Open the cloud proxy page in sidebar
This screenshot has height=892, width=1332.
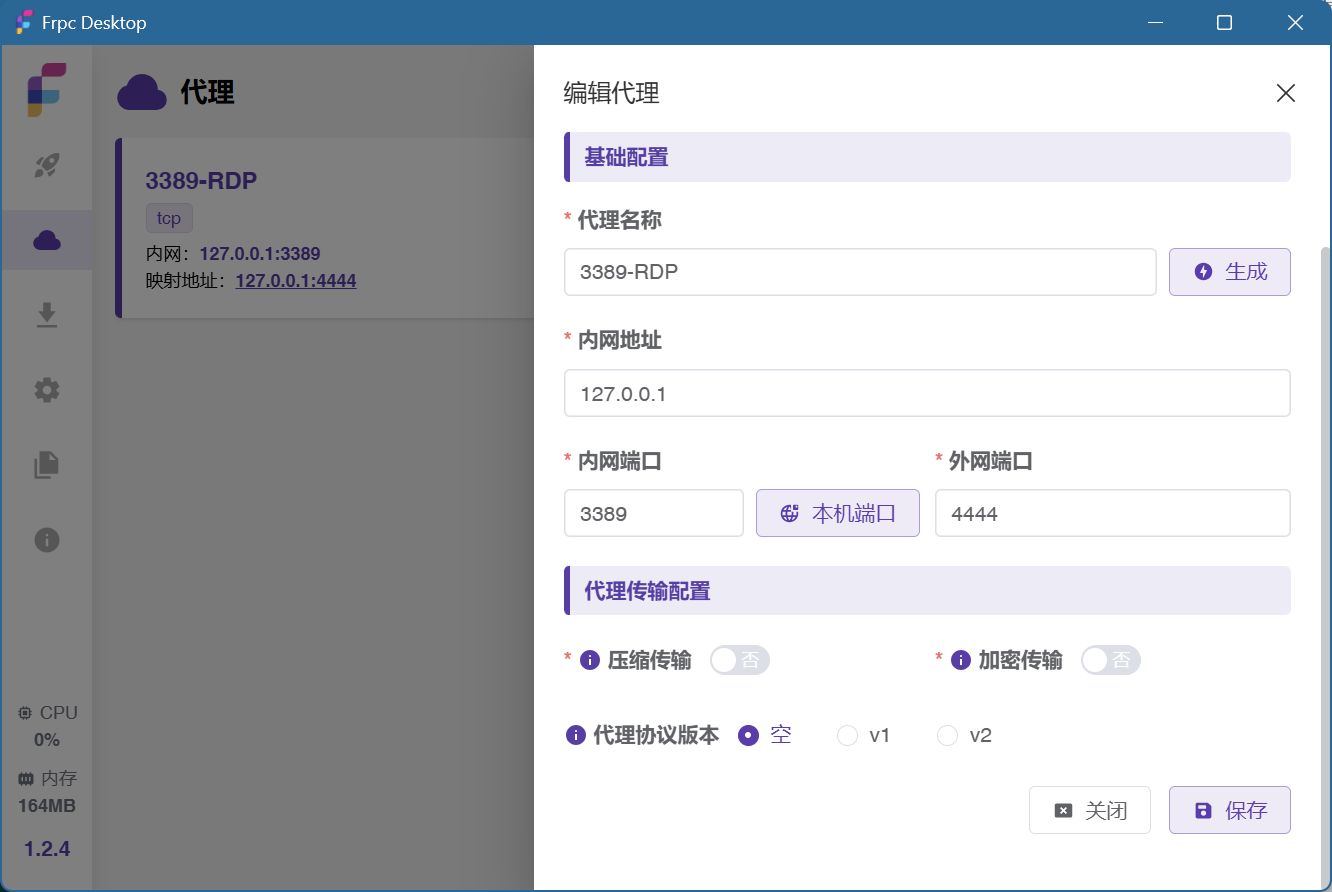(47, 240)
